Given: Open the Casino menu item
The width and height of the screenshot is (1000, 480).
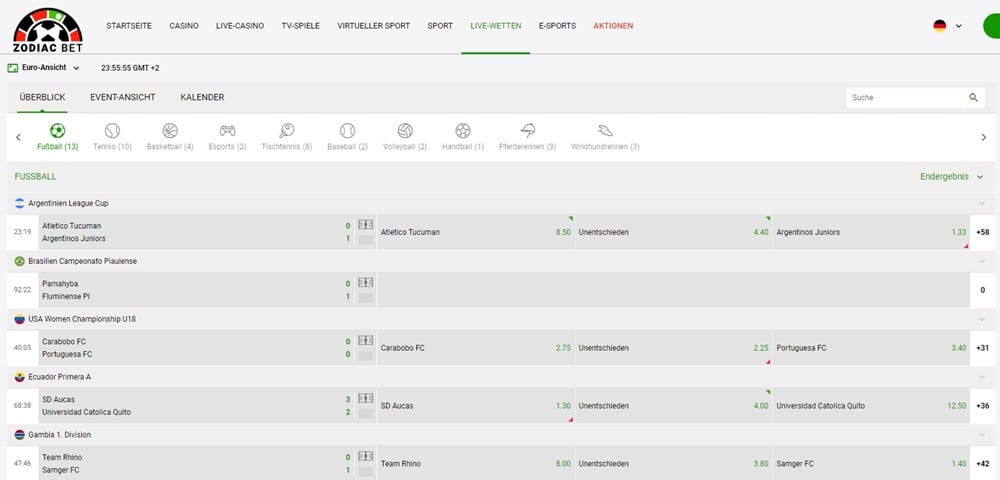Looking at the screenshot, I should pyautogui.click(x=184, y=26).
